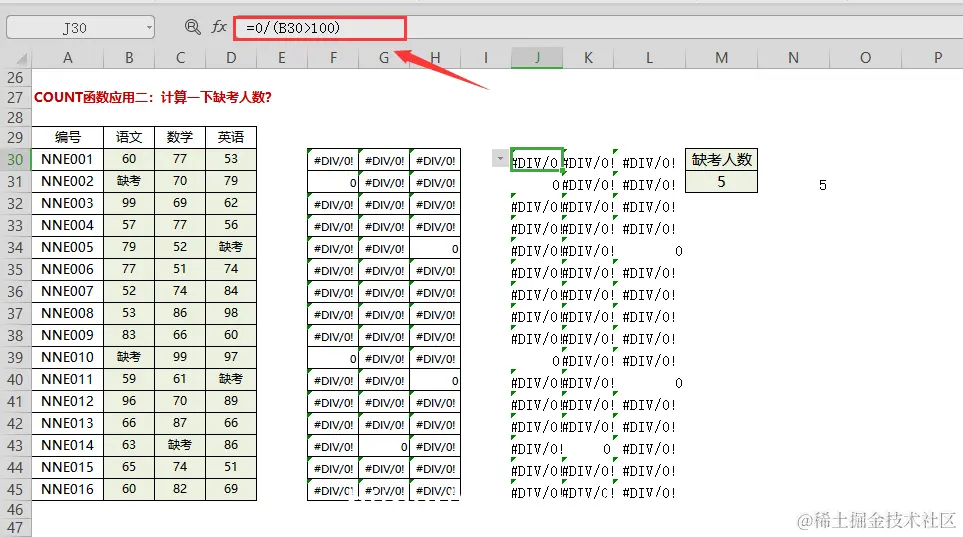Select row 47 header
The image size is (963, 537).
pos(15,528)
